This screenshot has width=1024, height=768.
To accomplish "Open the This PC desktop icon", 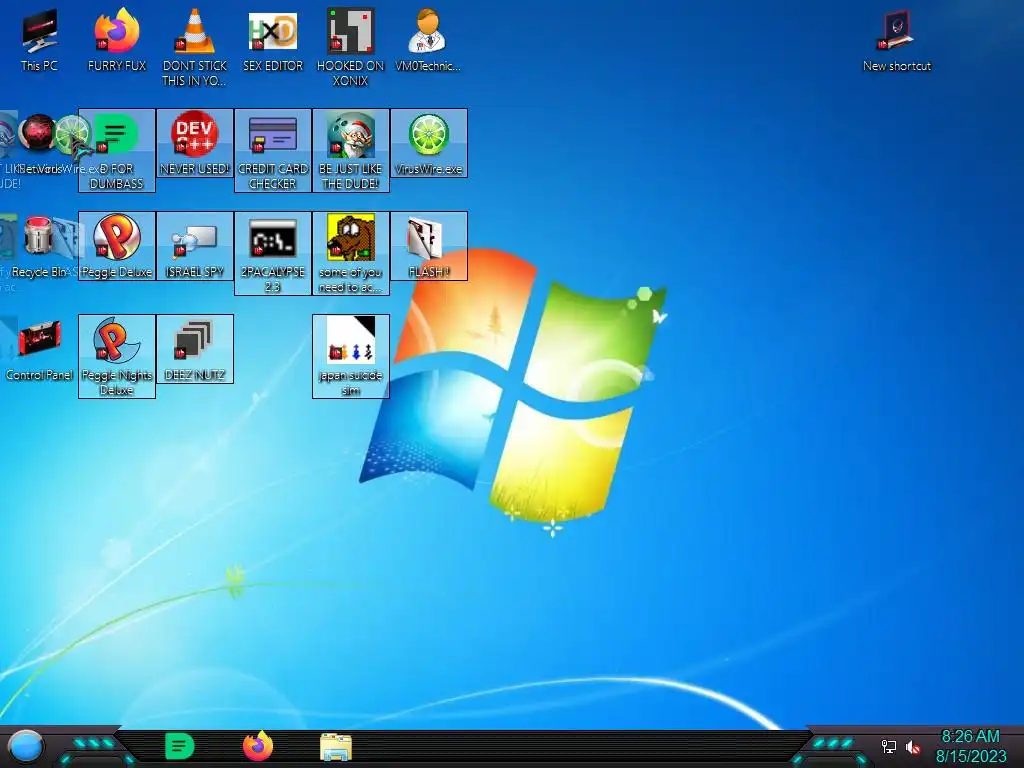I will point(39,40).
